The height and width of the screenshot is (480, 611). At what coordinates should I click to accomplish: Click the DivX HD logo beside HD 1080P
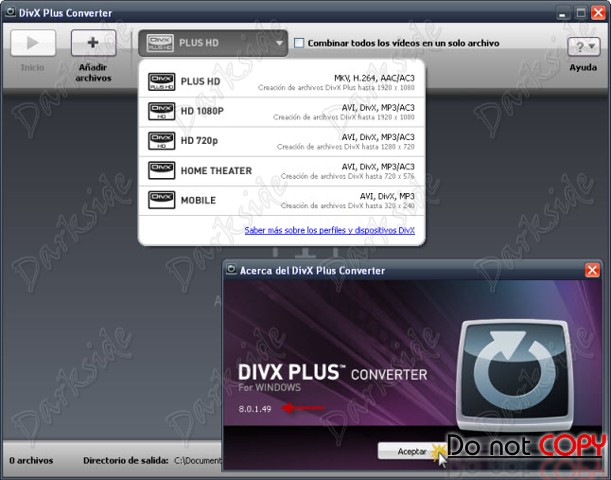161,111
